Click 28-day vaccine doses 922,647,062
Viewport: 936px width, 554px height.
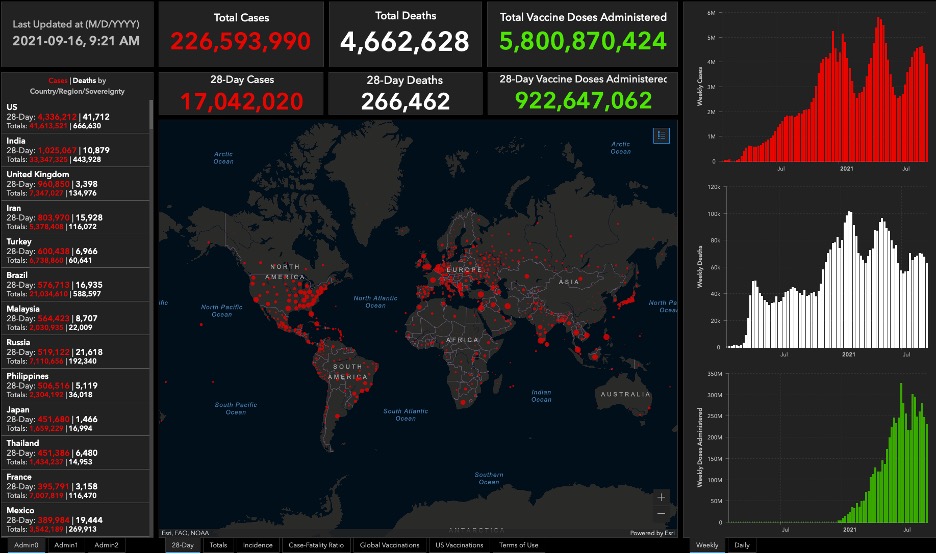(x=583, y=100)
